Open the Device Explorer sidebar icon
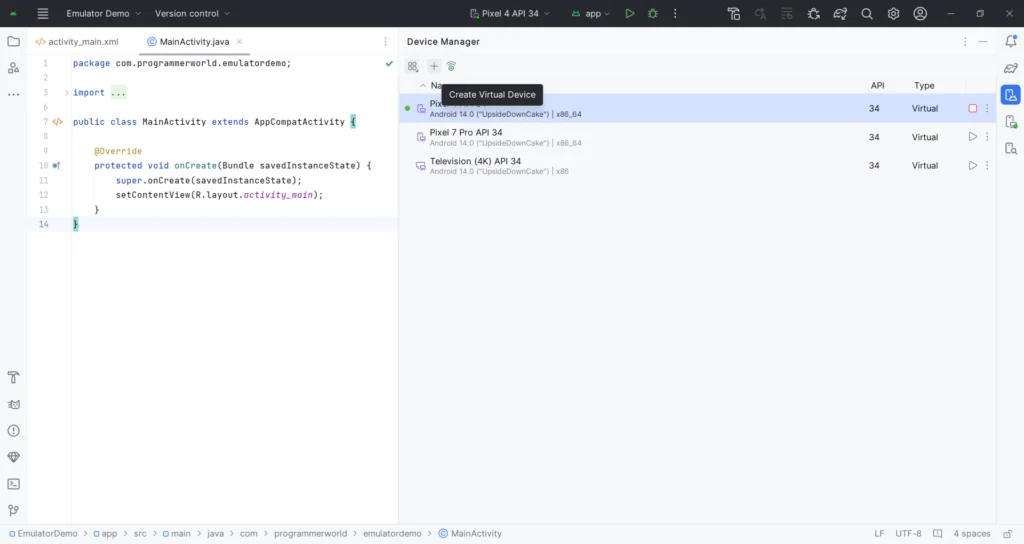 [1011, 149]
